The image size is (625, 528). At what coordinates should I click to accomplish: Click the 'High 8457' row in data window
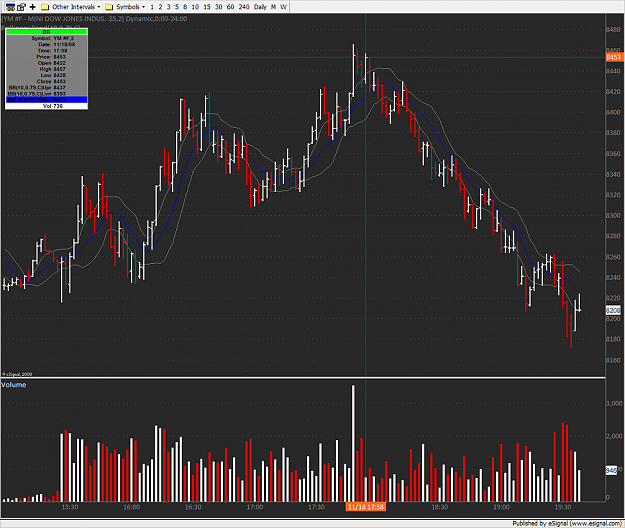(46, 69)
